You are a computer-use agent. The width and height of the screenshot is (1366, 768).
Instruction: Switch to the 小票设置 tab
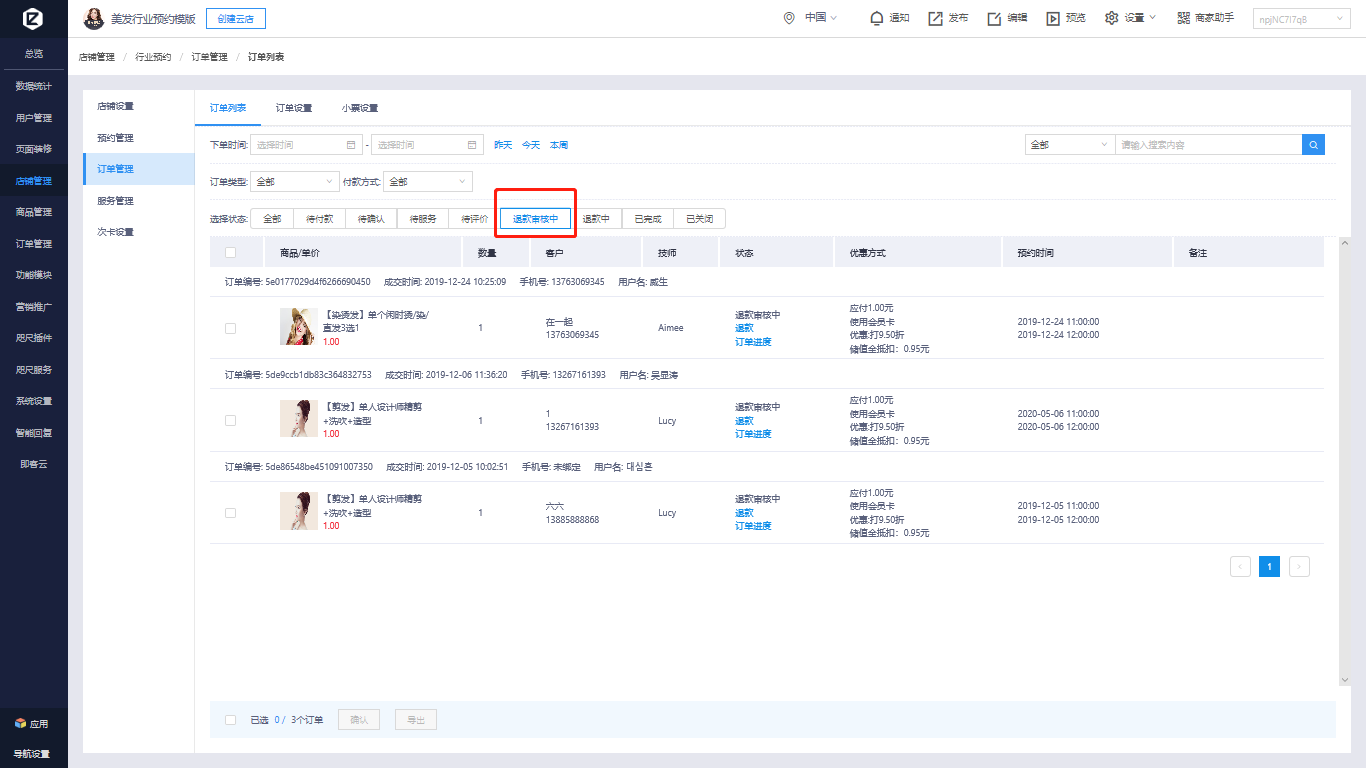point(360,108)
